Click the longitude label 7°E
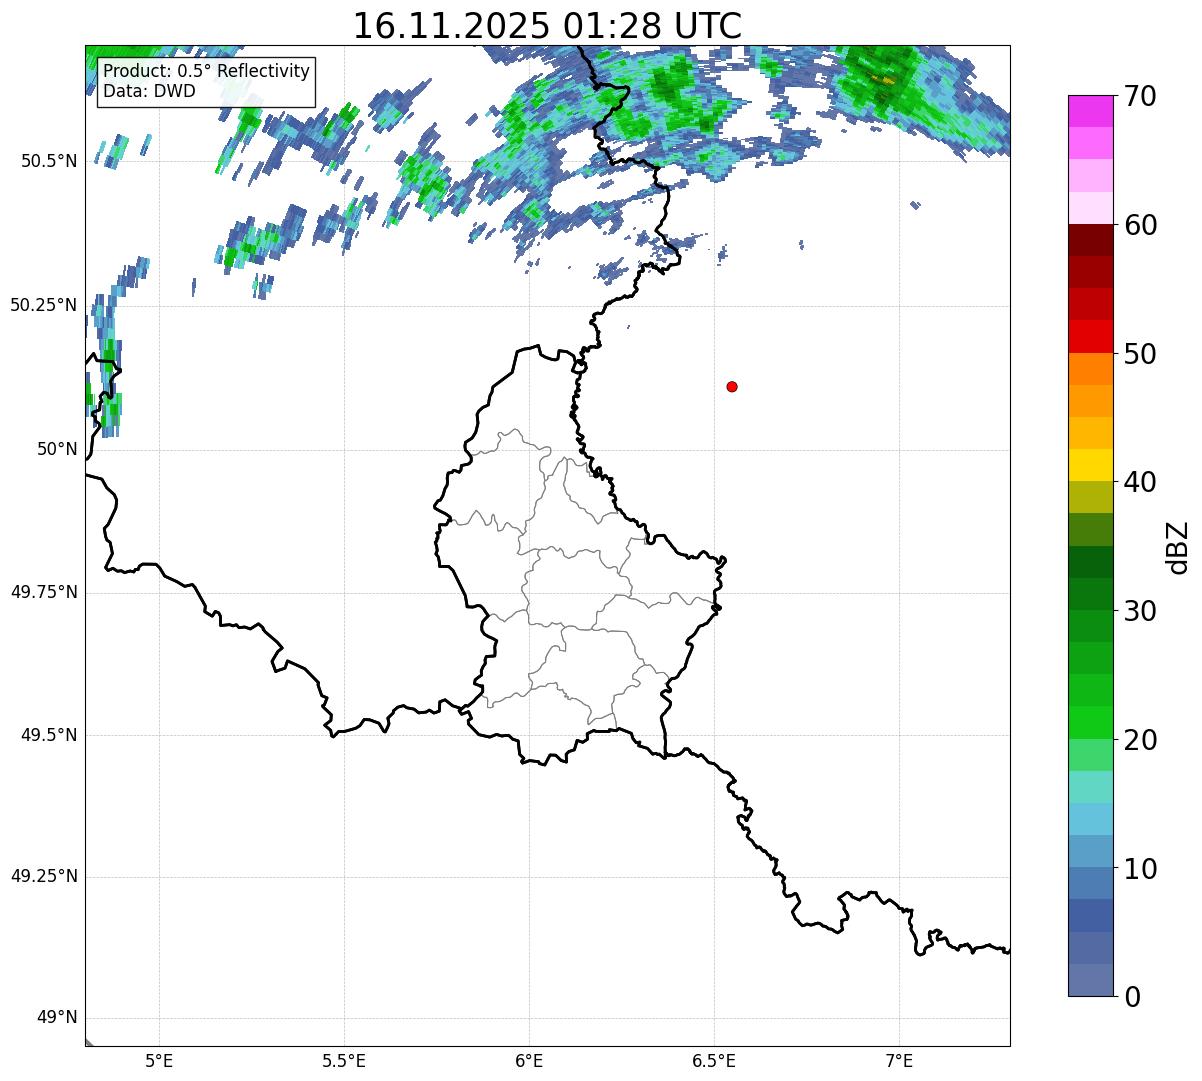 (899, 1060)
